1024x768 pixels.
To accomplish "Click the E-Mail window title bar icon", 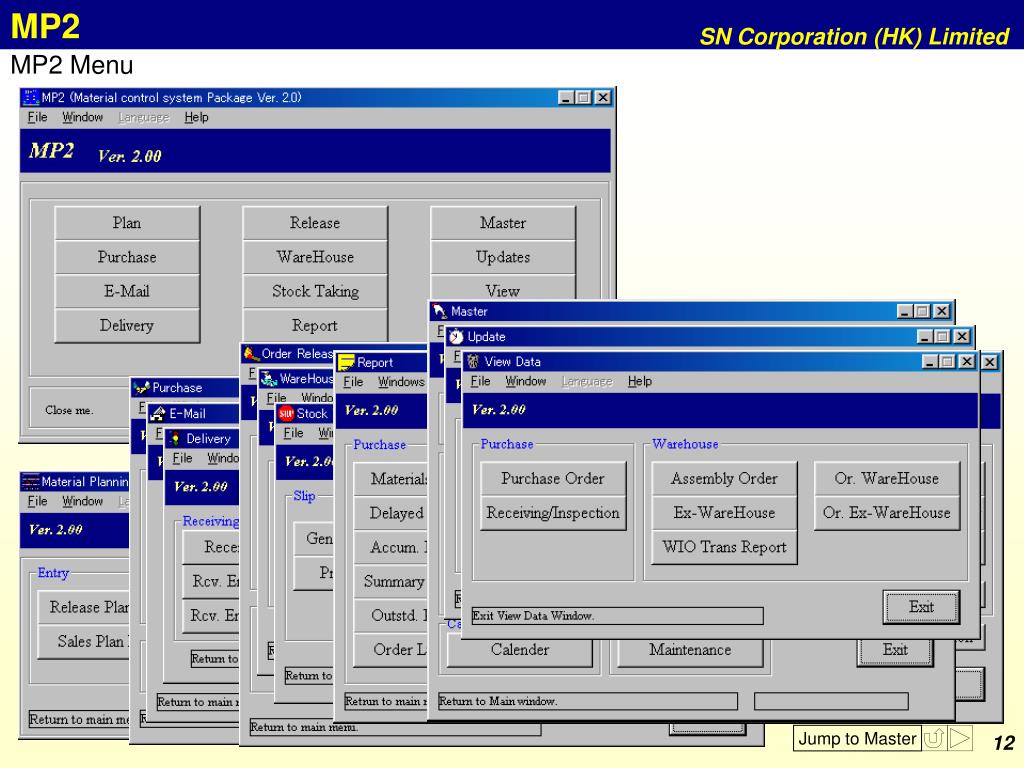I will tap(158, 413).
